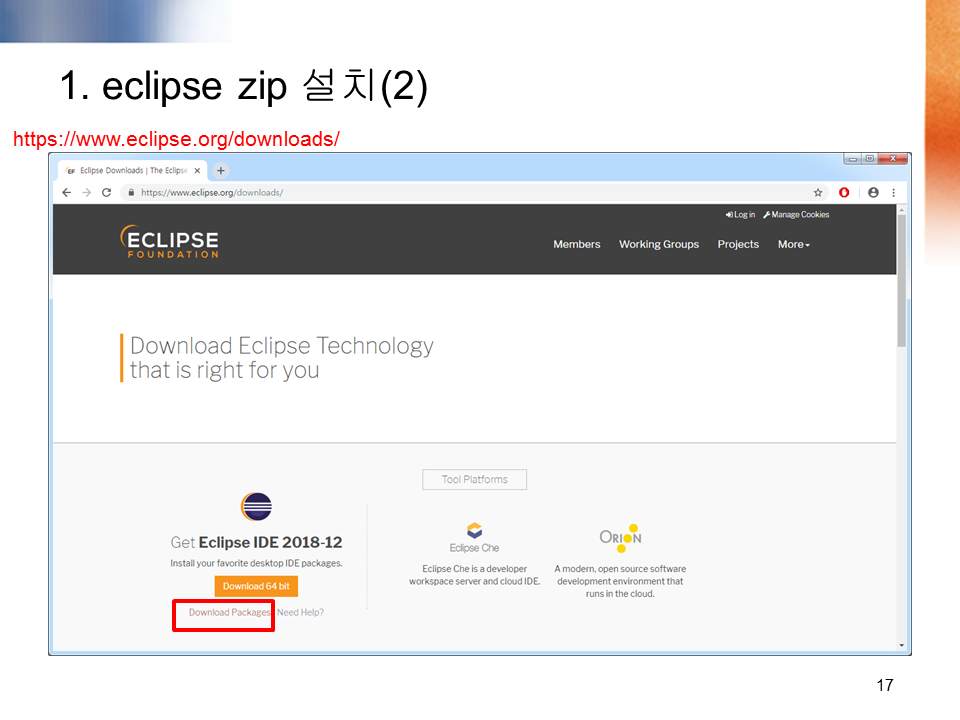960x720 pixels.
Task: Open the browser three-dot menu
Action: pyautogui.click(x=893, y=192)
